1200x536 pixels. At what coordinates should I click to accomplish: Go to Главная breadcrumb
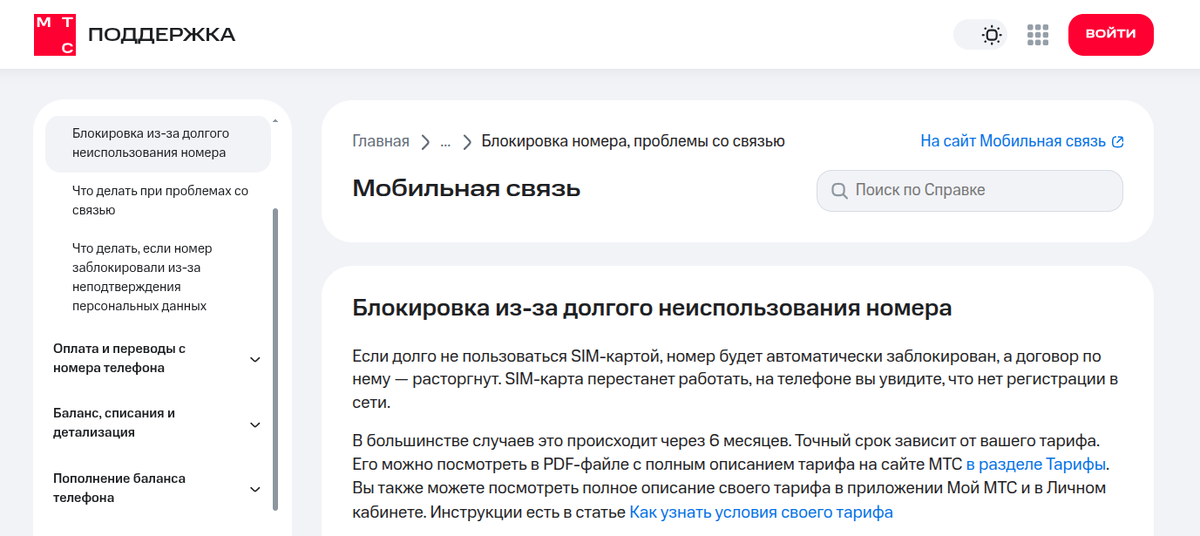pyautogui.click(x=381, y=141)
